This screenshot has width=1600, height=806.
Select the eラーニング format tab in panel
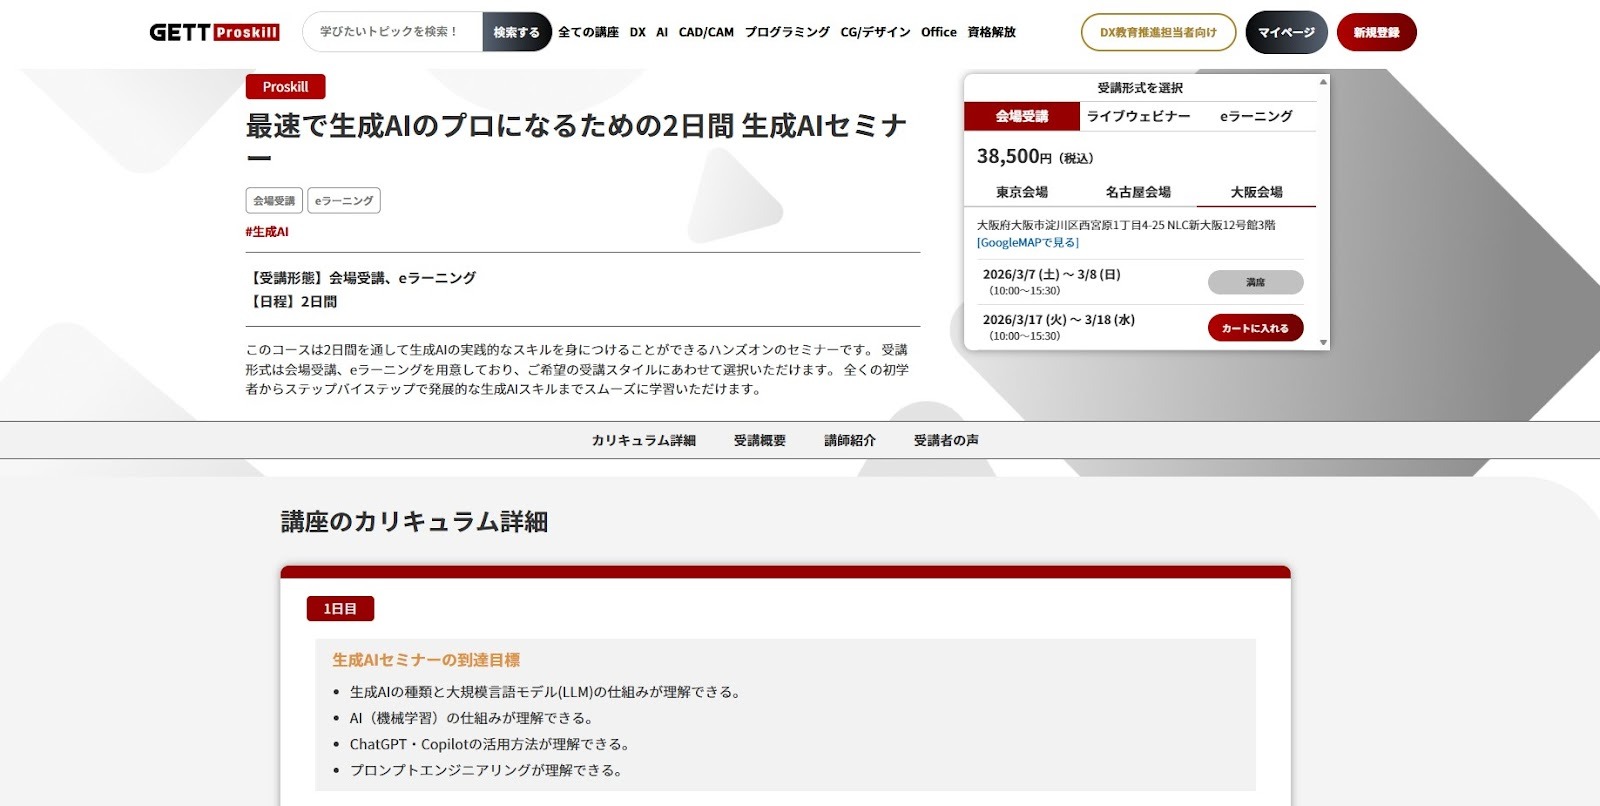[x=1256, y=116]
